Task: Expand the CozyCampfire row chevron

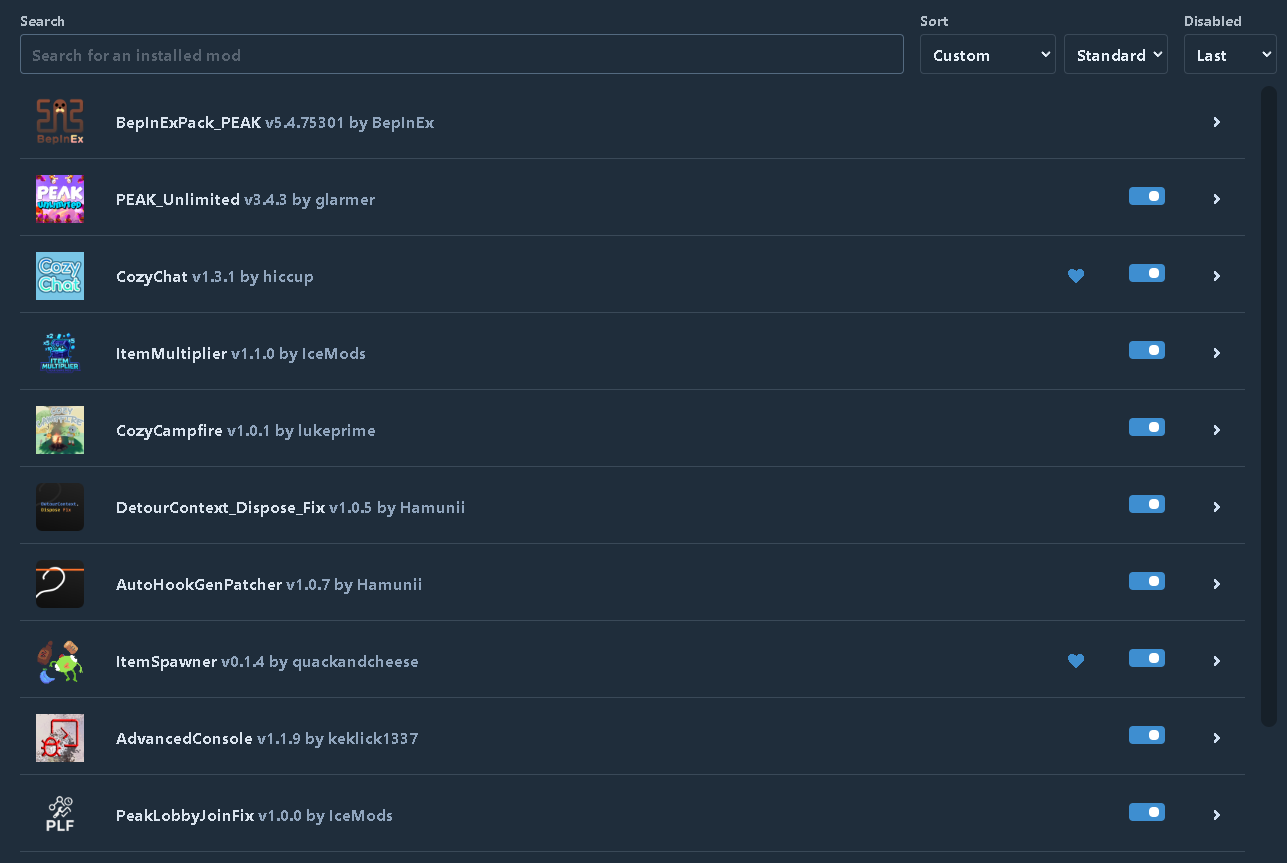Action: 1217,430
